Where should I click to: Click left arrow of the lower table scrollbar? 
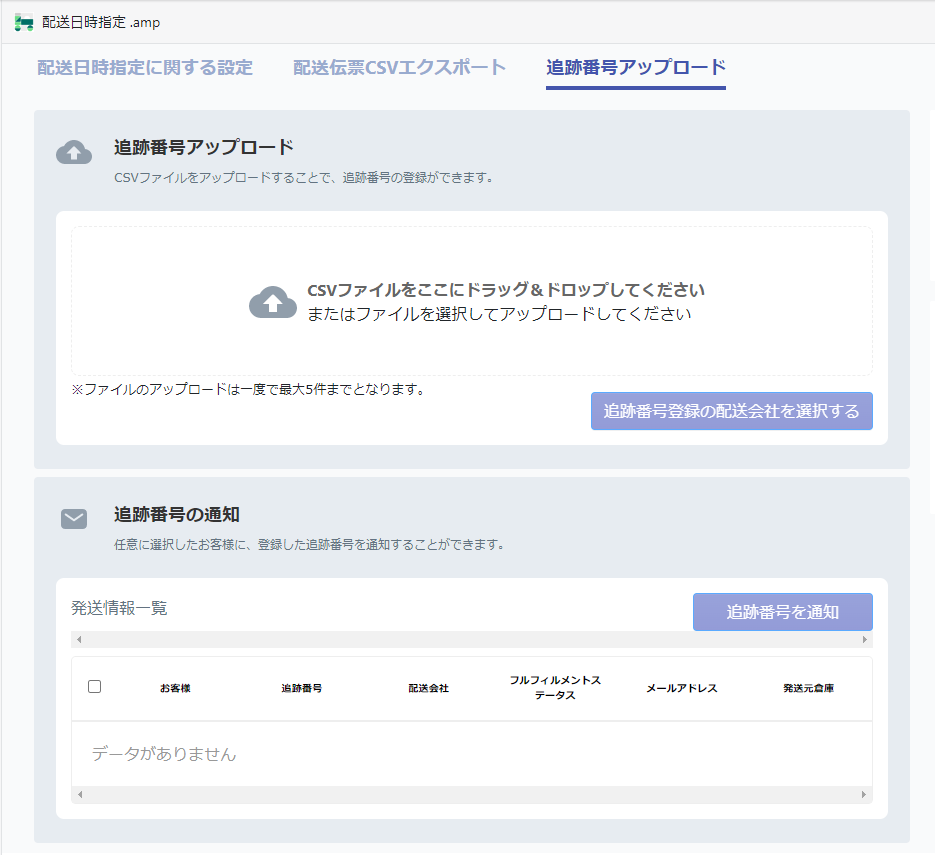[x=79, y=794]
